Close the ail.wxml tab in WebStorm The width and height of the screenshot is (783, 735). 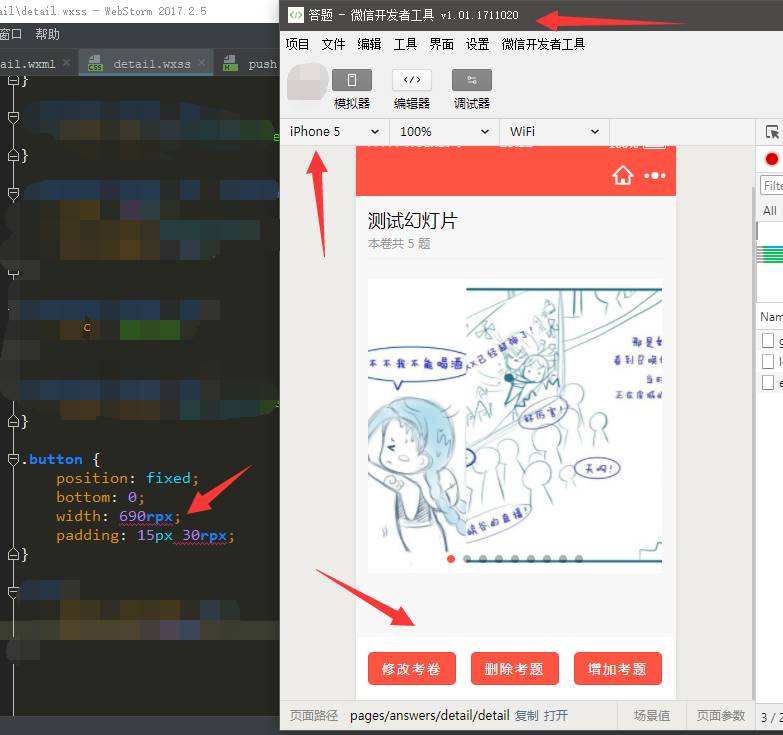[66, 63]
